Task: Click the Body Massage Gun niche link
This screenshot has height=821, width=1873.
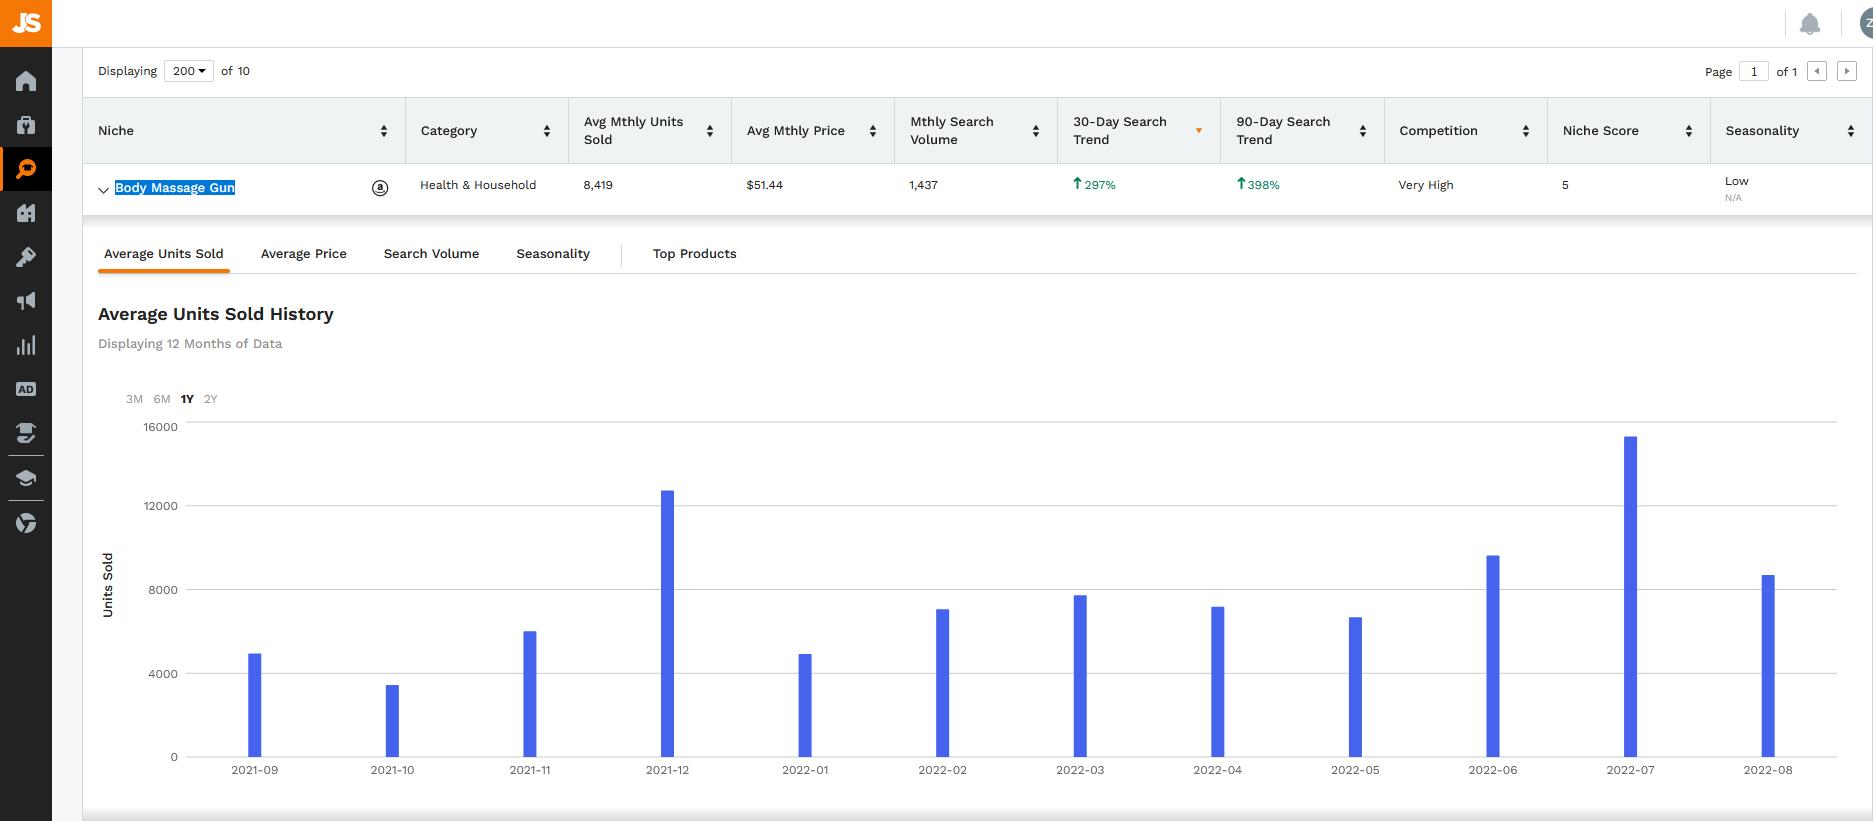Action: click(x=175, y=188)
